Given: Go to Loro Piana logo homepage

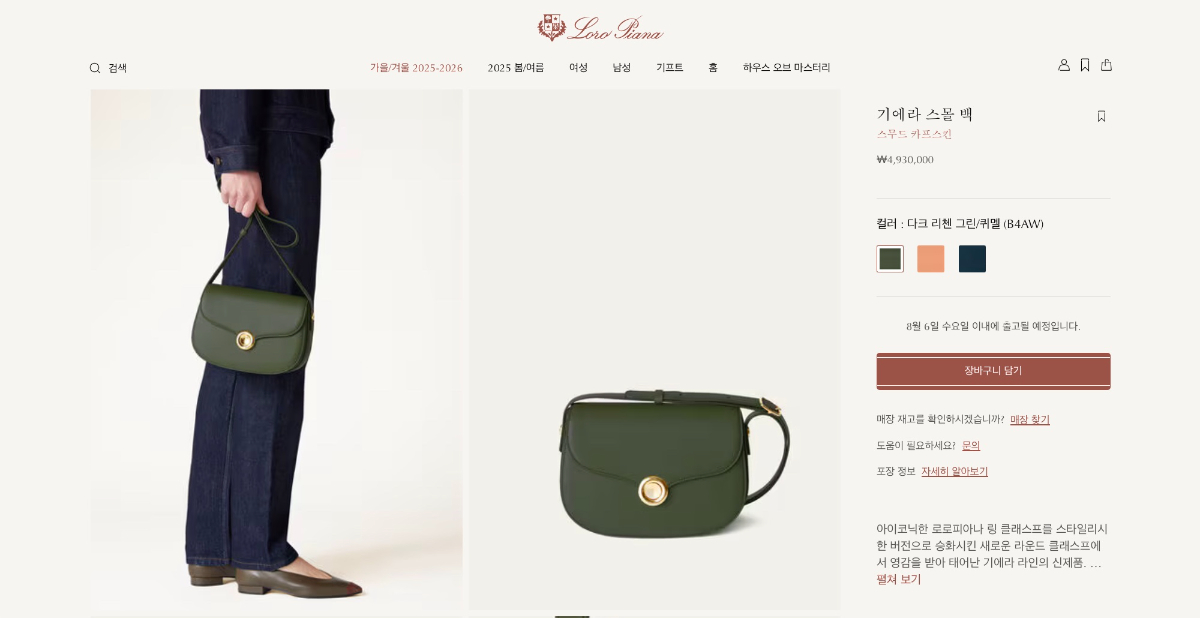Looking at the screenshot, I should coord(600,28).
